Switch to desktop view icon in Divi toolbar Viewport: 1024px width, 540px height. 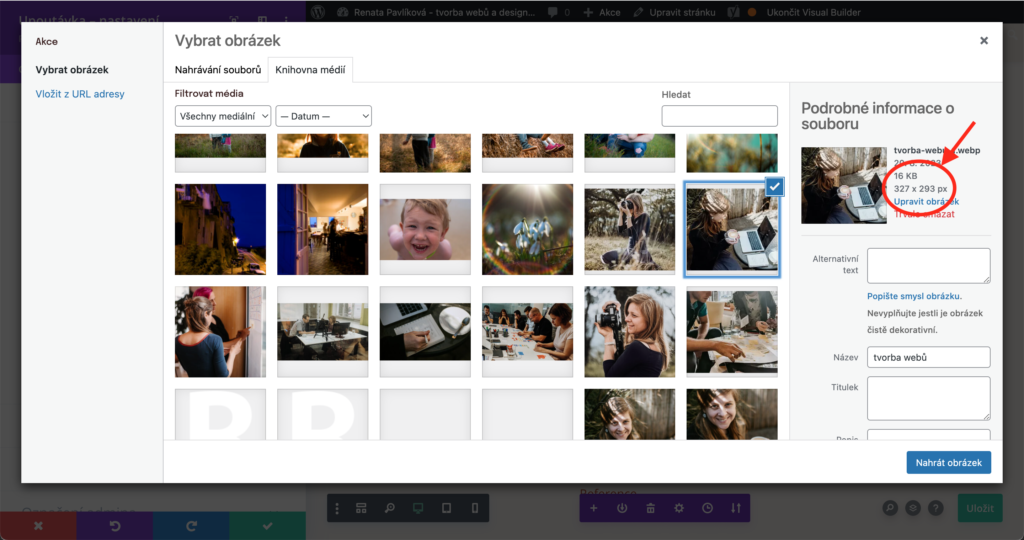[x=418, y=508]
